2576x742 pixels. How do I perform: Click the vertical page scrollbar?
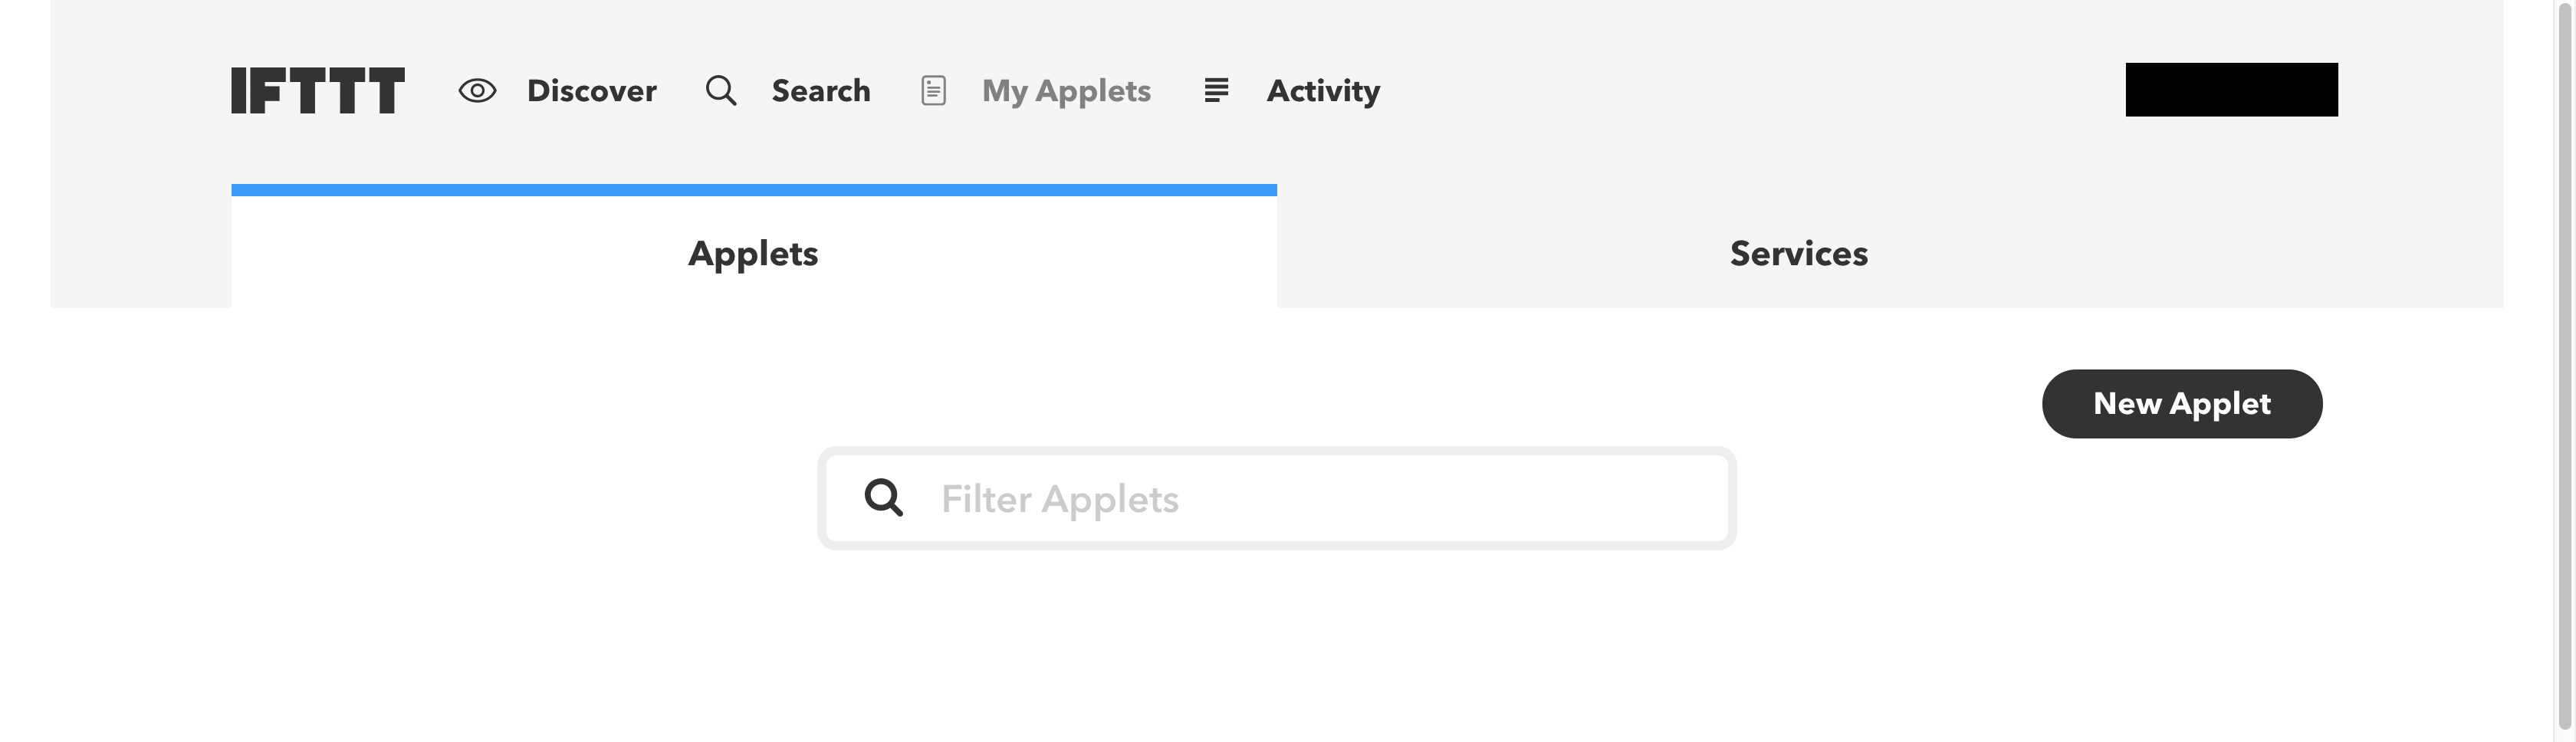click(x=2564, y=371)
